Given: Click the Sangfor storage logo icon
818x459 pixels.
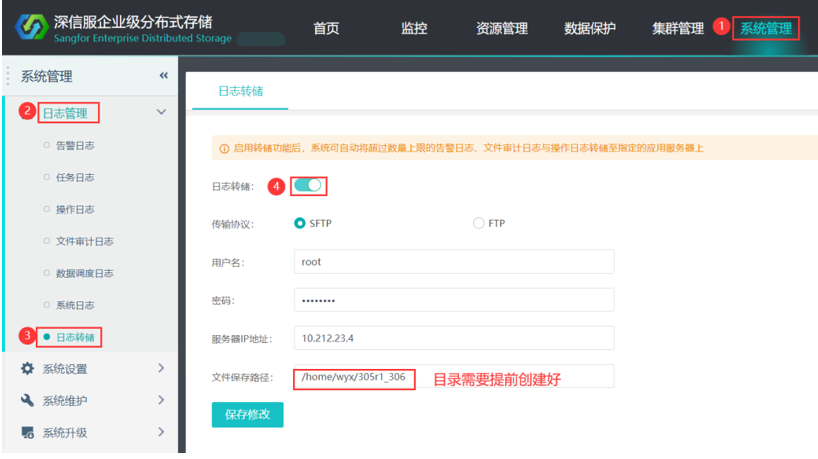Looking at the screenshot, I should (31, 27).
